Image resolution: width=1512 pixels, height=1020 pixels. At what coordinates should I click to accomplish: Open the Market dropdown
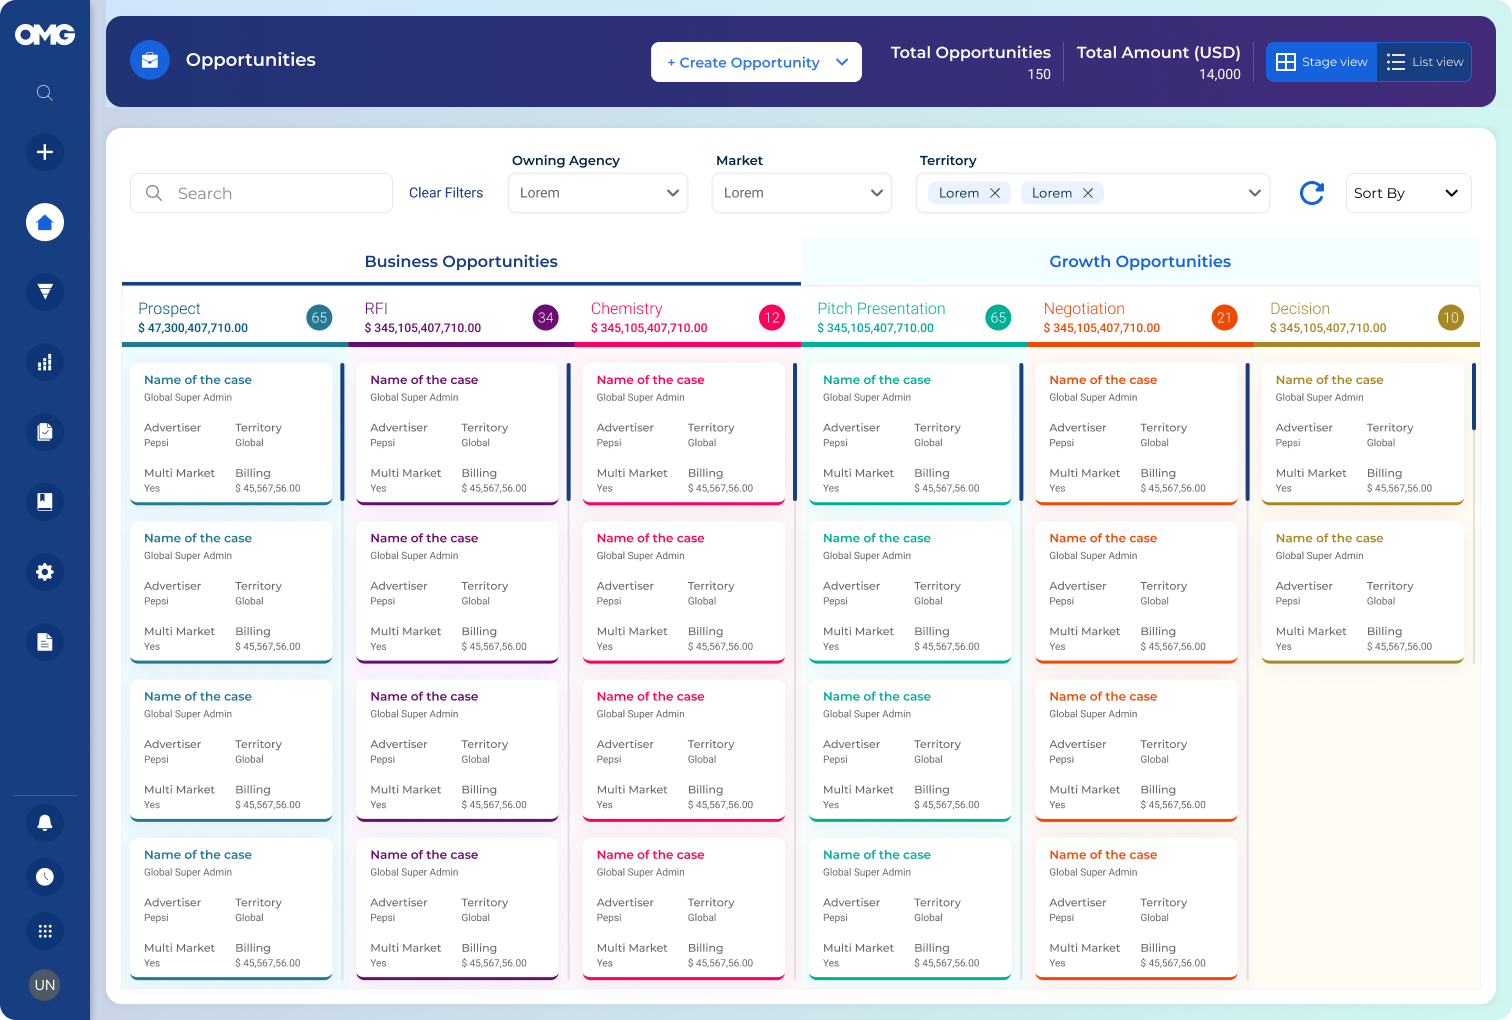click(x=802, y=193)
